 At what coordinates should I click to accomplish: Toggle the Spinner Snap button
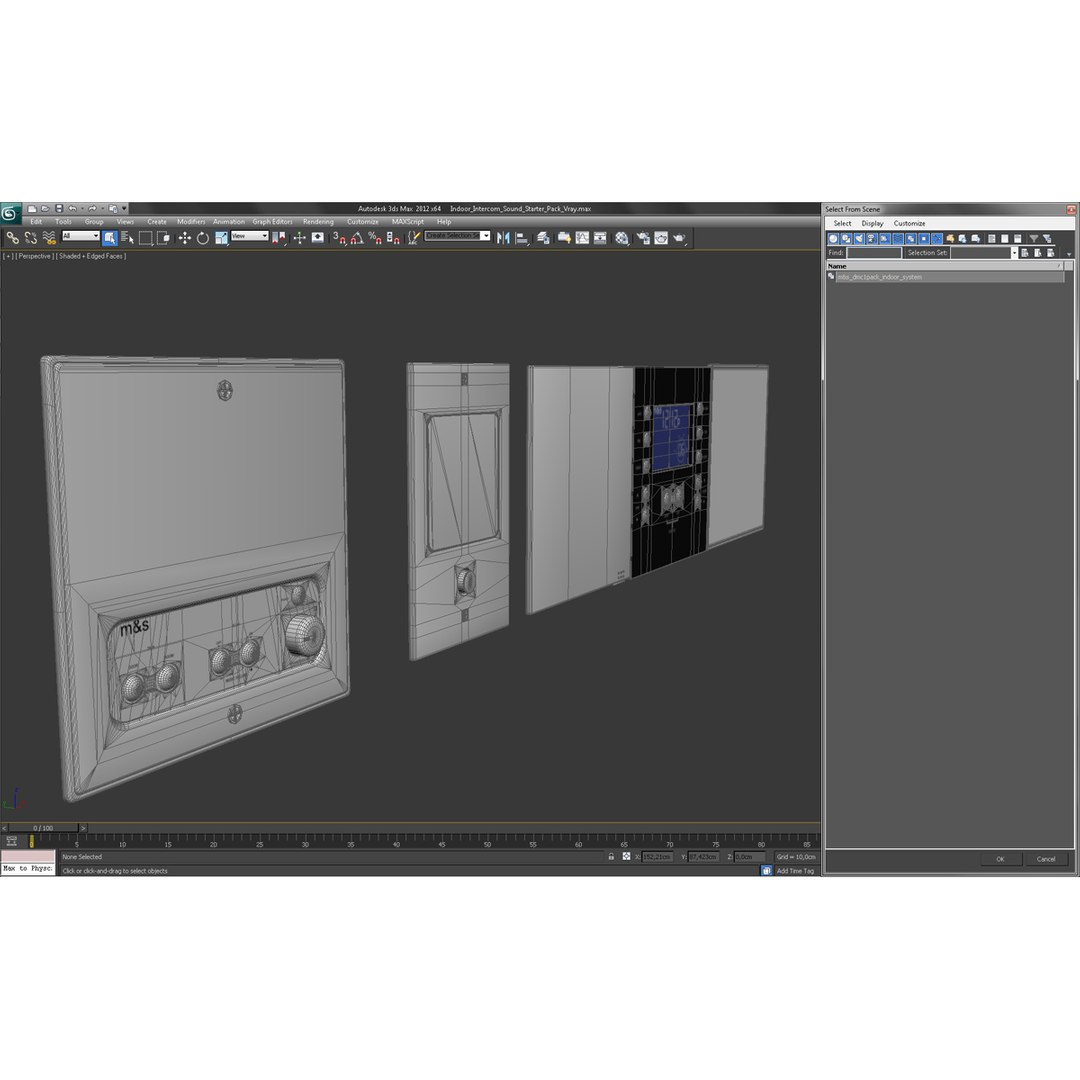point(393,238)
